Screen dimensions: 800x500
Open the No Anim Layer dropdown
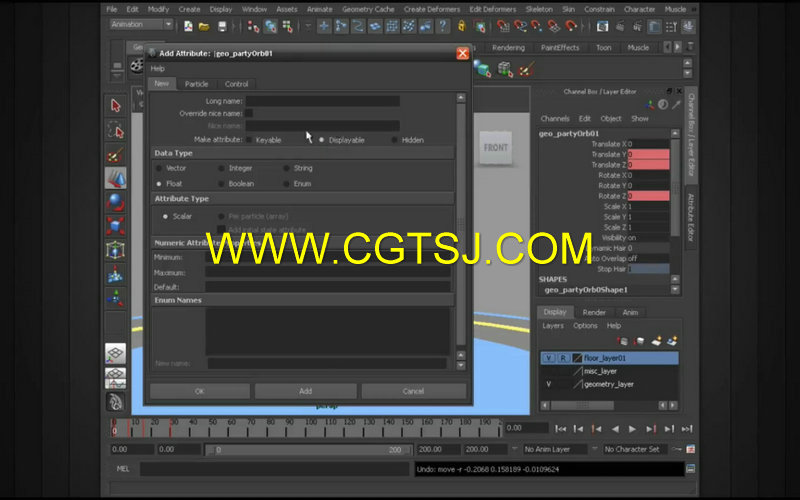click(556, 449)
